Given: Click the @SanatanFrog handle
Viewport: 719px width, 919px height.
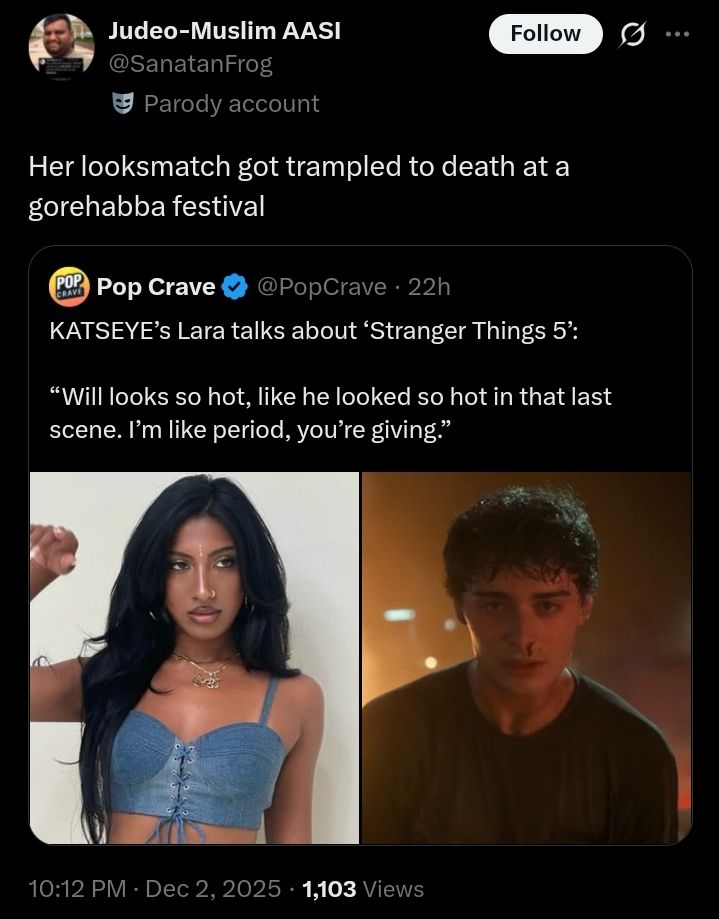Looking at the screenshot, I should tap(190, 65).
